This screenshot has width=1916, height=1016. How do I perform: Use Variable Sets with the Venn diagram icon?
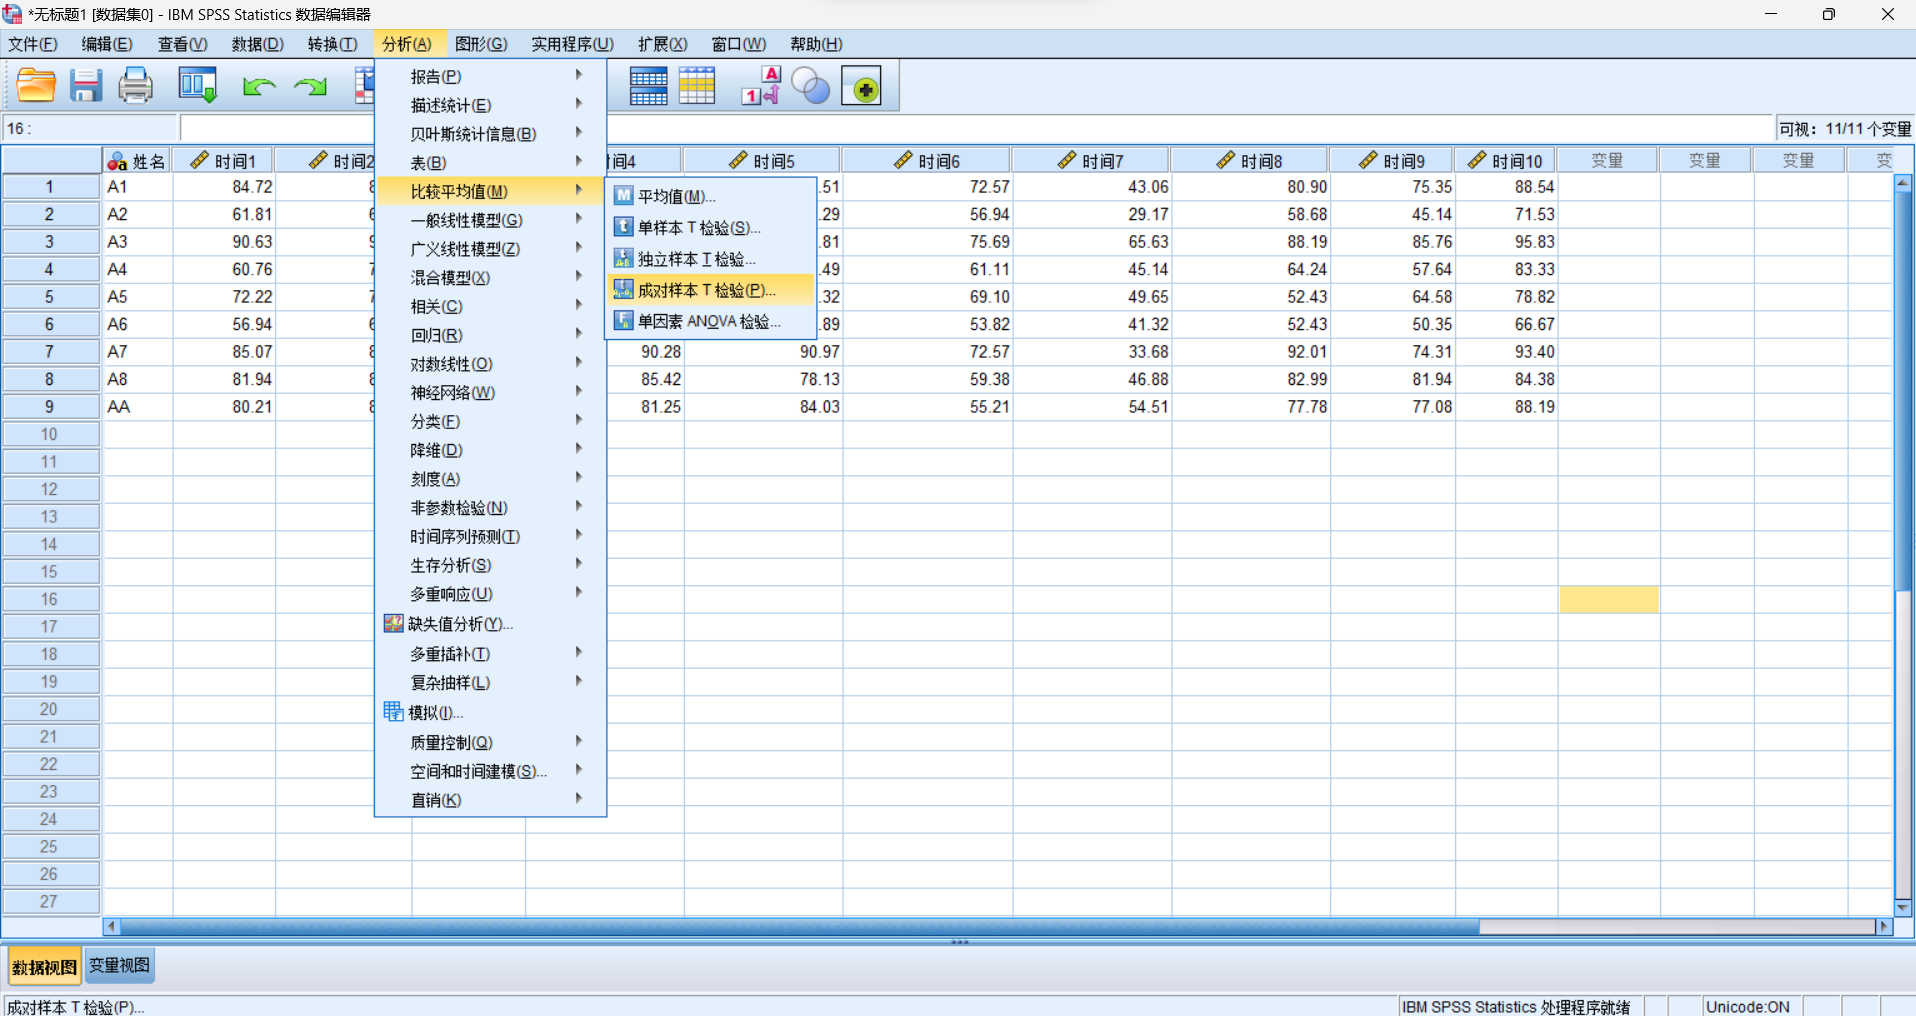click(x=811, y=85)
